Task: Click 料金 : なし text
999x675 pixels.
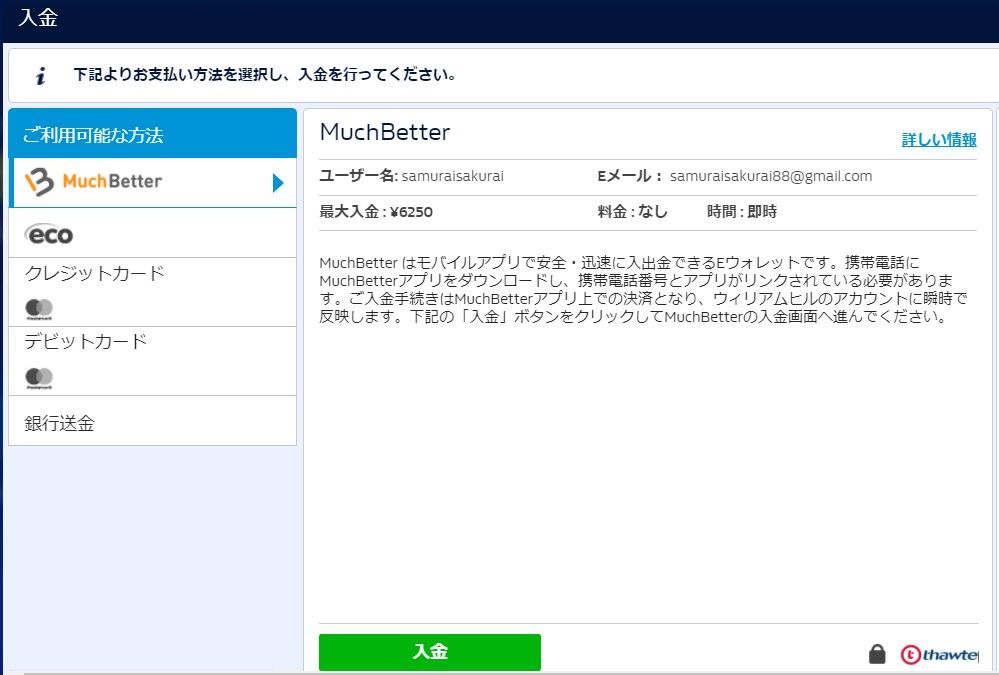Action: coord(632,212)
